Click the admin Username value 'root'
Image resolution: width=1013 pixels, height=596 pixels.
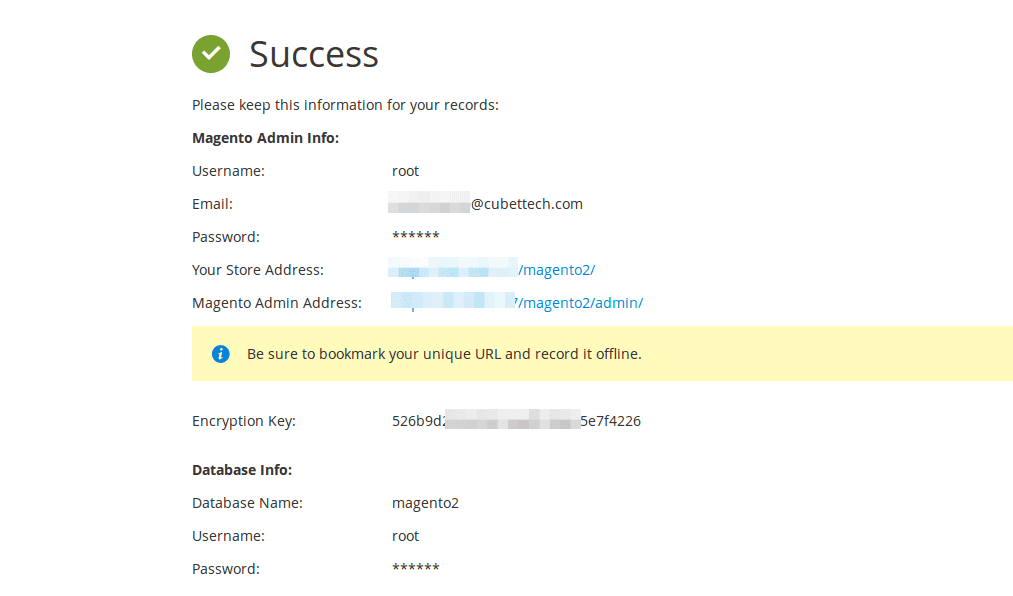(x=405, y=171)
